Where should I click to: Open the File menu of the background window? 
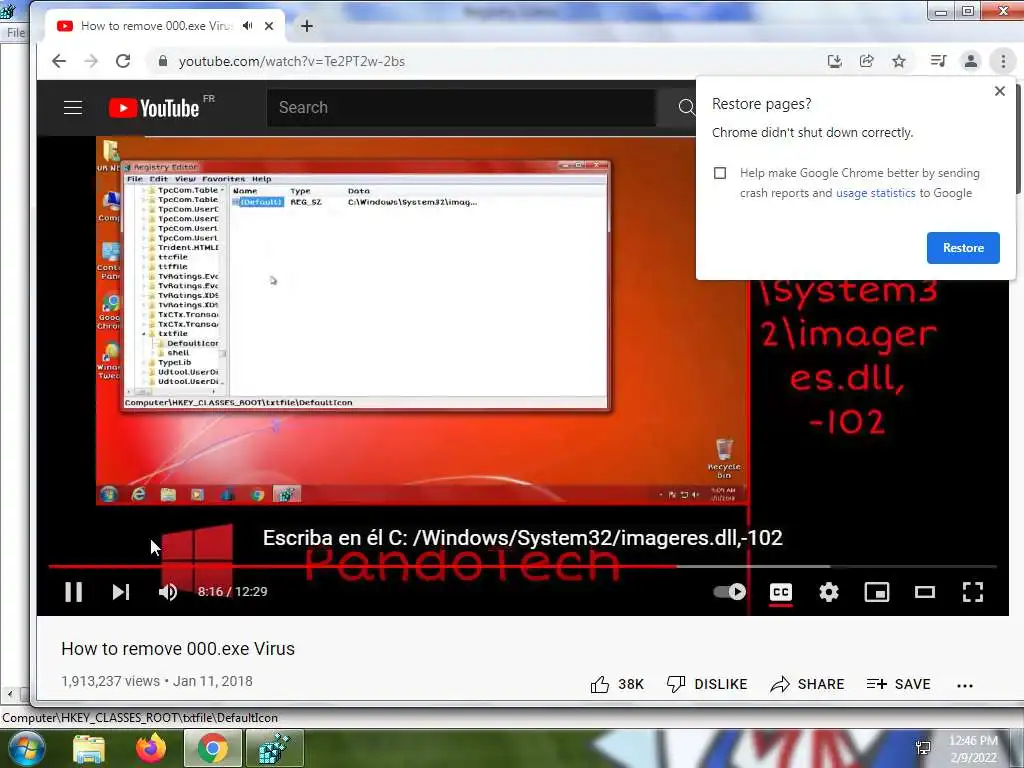[x=16, y=33]
